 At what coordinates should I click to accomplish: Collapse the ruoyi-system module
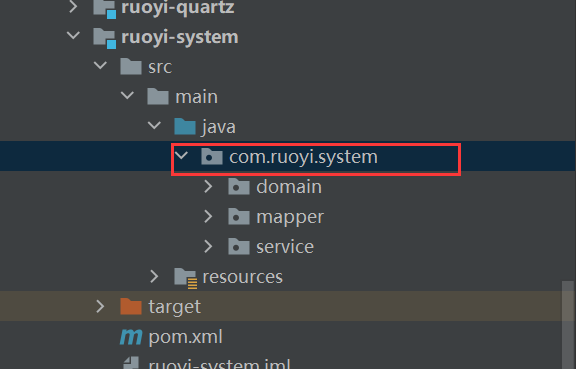[73, 36]
